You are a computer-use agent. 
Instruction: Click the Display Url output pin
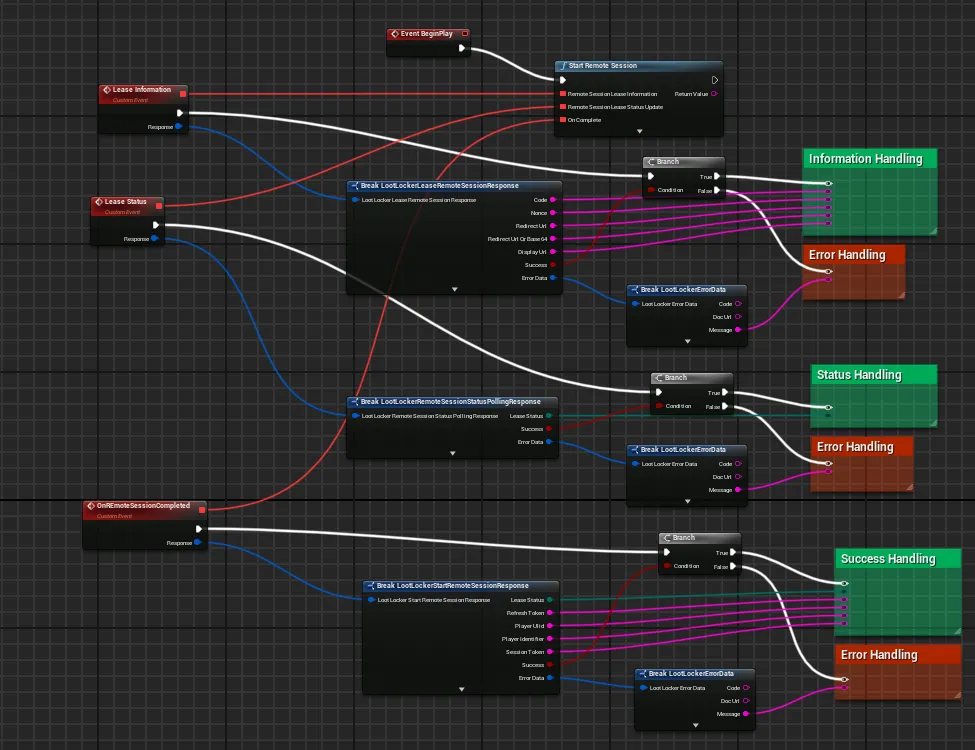[x=553, y=252]
